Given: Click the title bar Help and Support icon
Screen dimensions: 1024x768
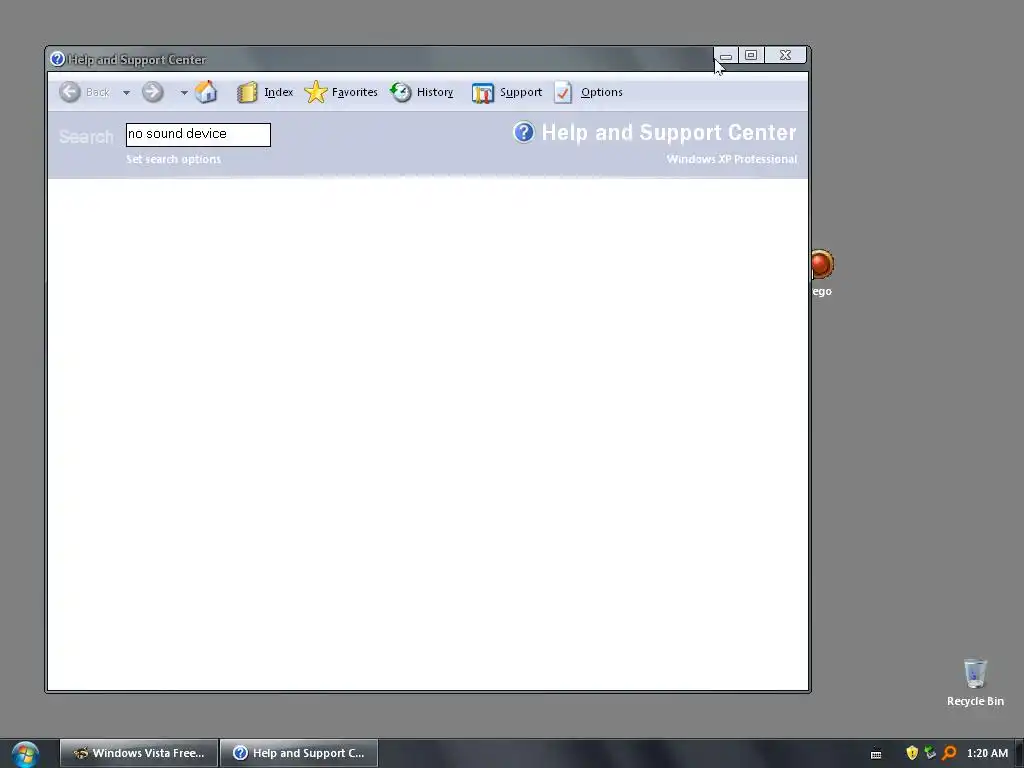Looking at the screenshot, I should tap(57, 59).
